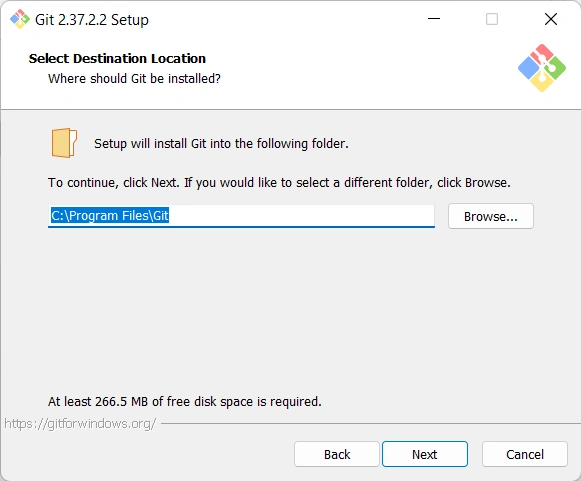Close the Git Setup window
Image resolution: width=581 pixels, height=481 pixels.
coord(551,19)
